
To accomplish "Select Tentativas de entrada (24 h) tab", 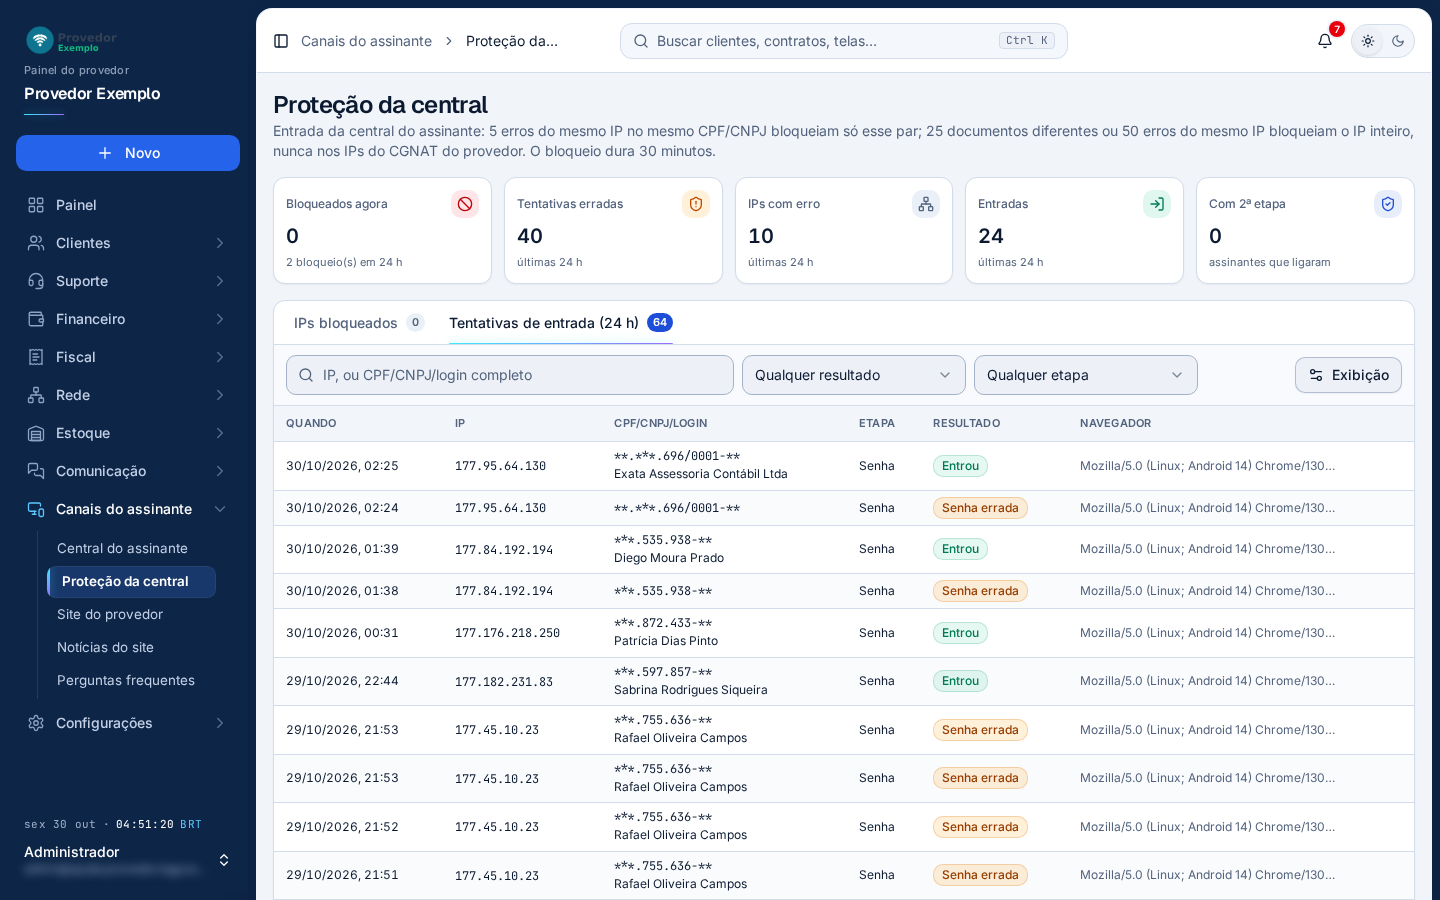I will click(x=561, y=323).
